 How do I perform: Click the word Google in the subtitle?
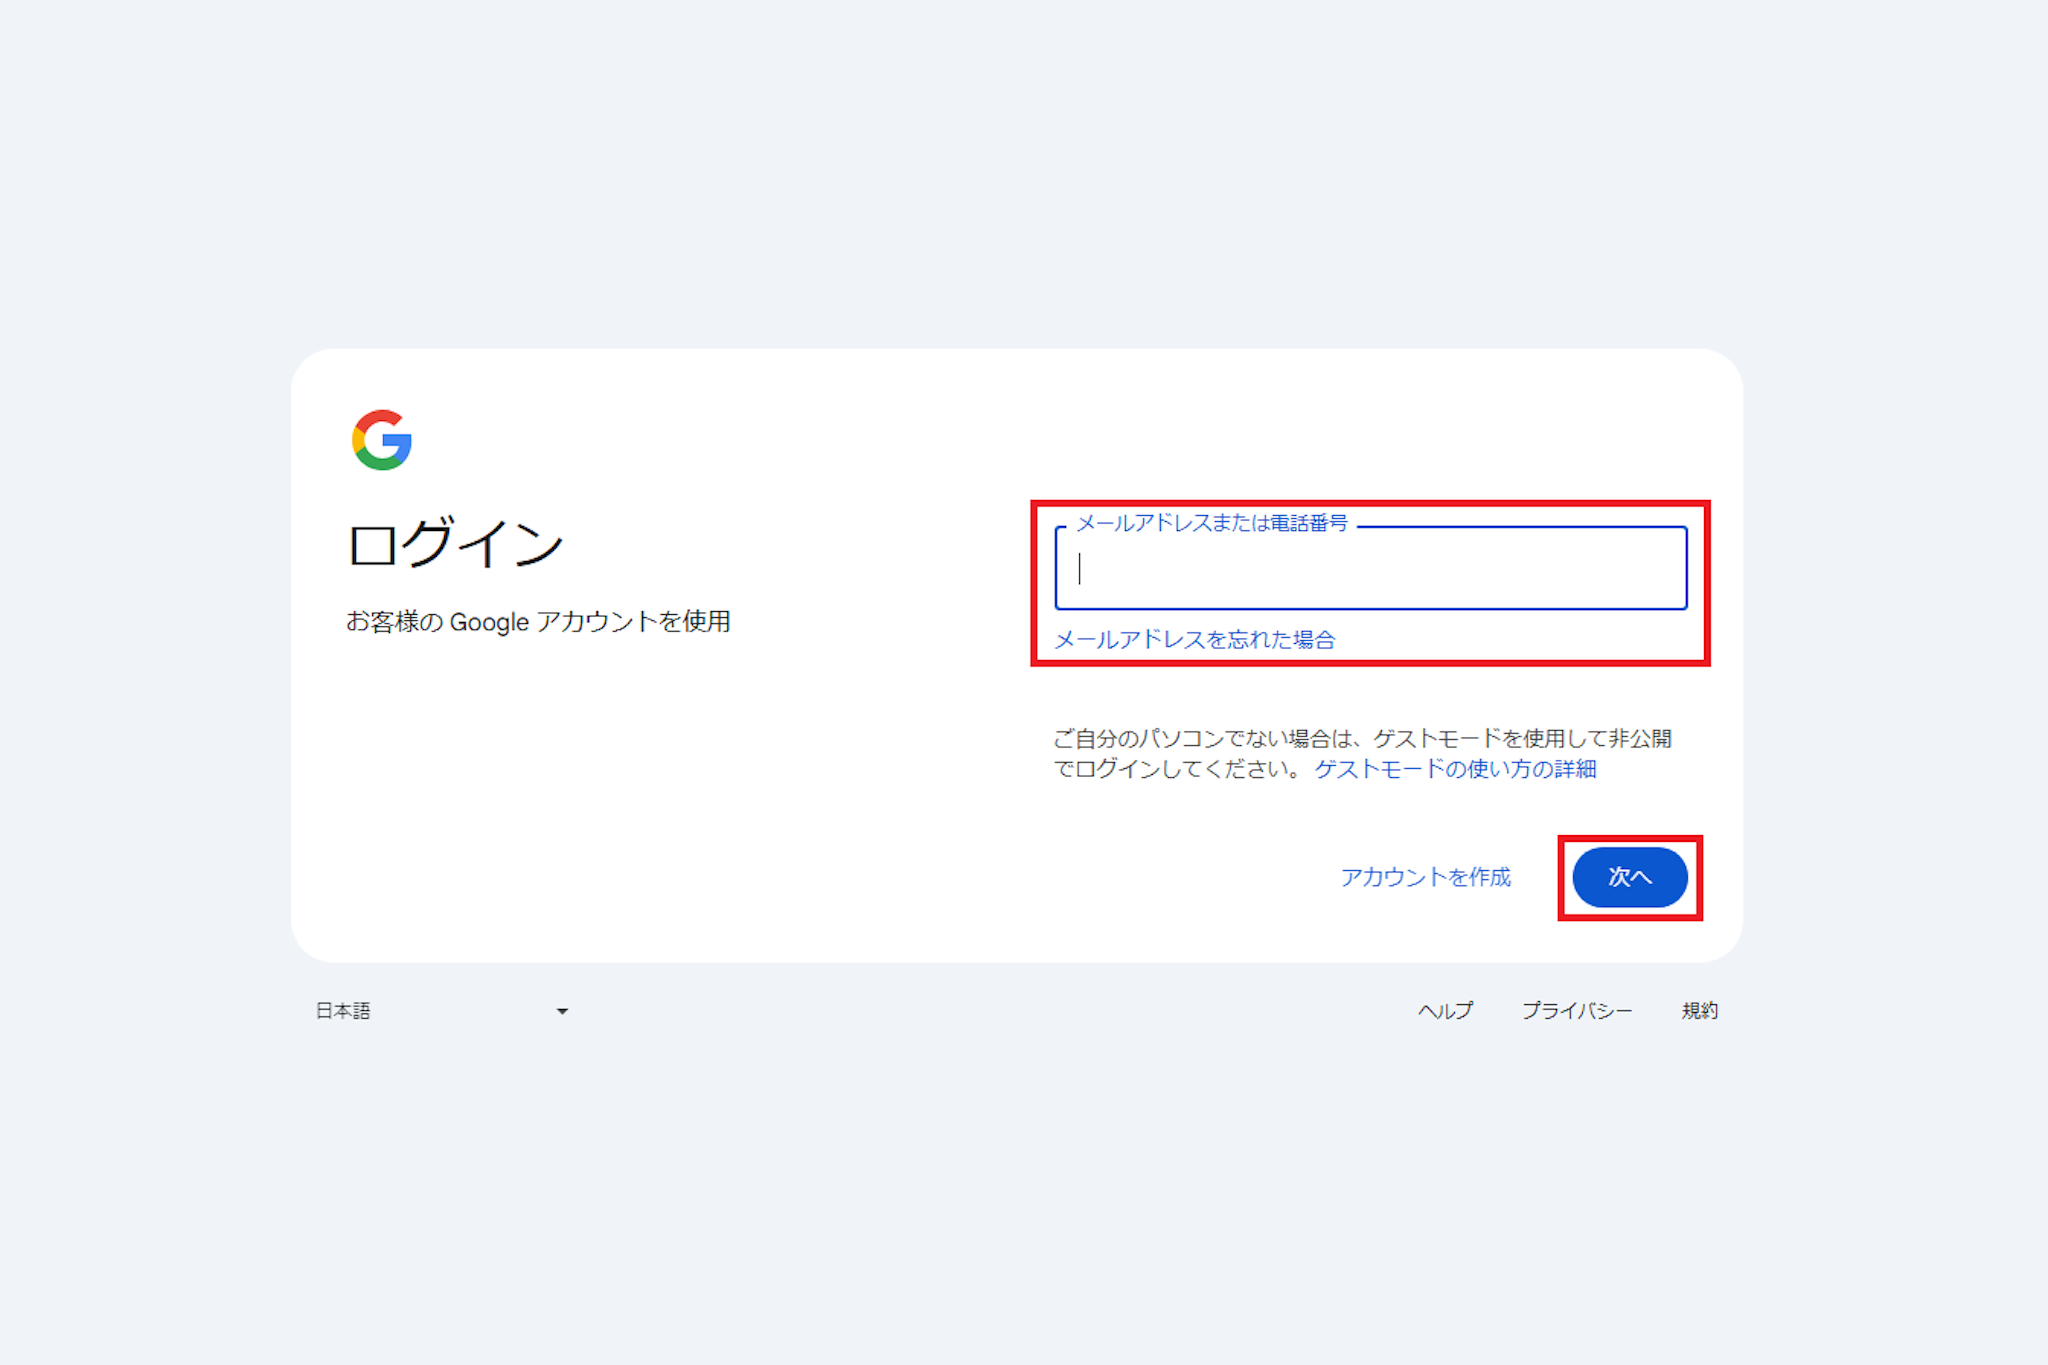489,622
